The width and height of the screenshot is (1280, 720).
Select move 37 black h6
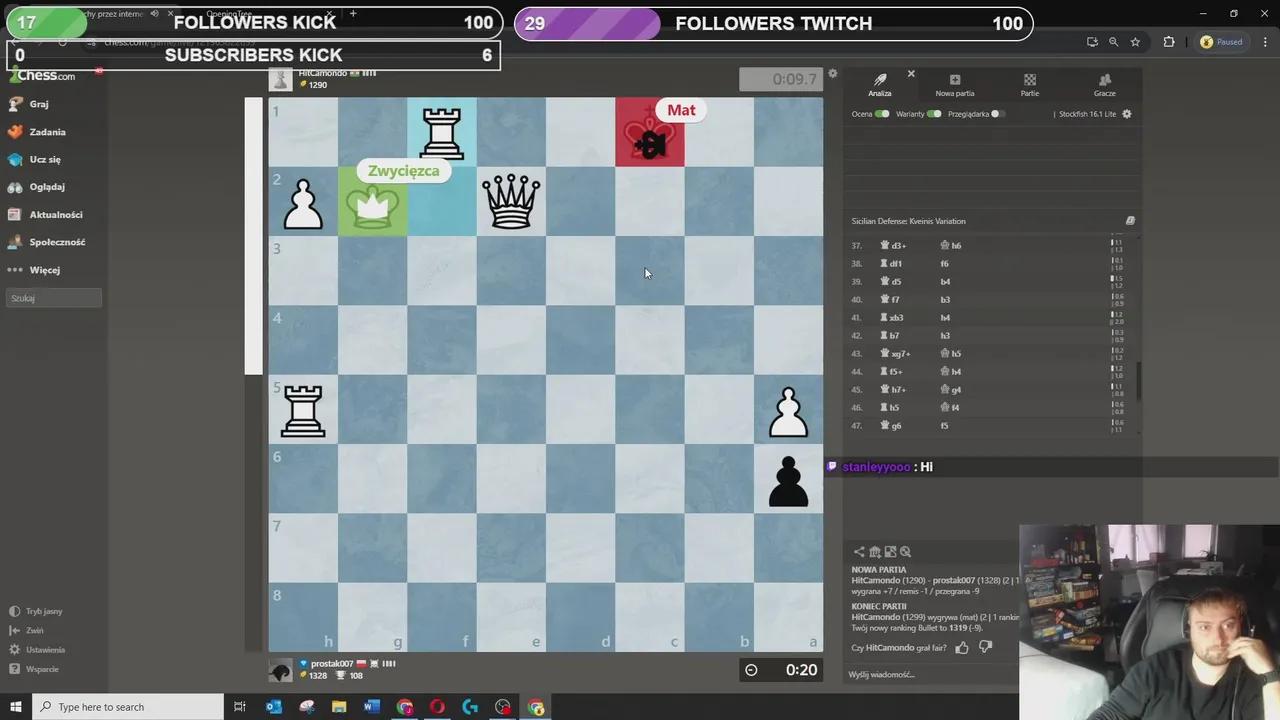tap(951, 246)
